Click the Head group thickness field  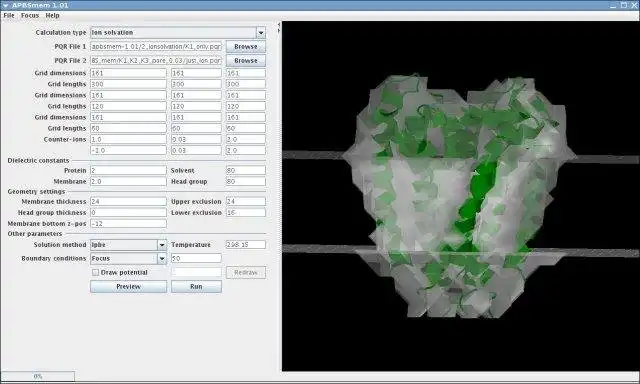pos(128,213)
